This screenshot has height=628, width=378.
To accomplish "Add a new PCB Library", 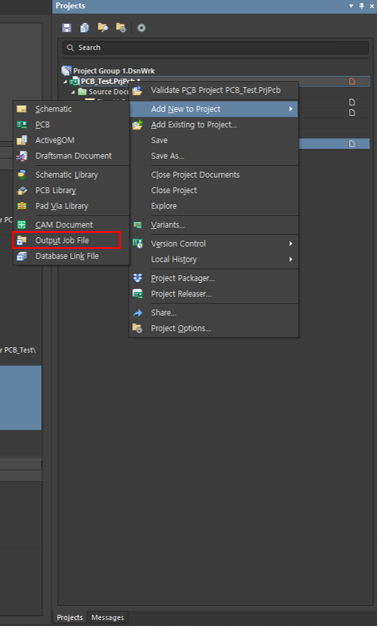I will [56, 190].
